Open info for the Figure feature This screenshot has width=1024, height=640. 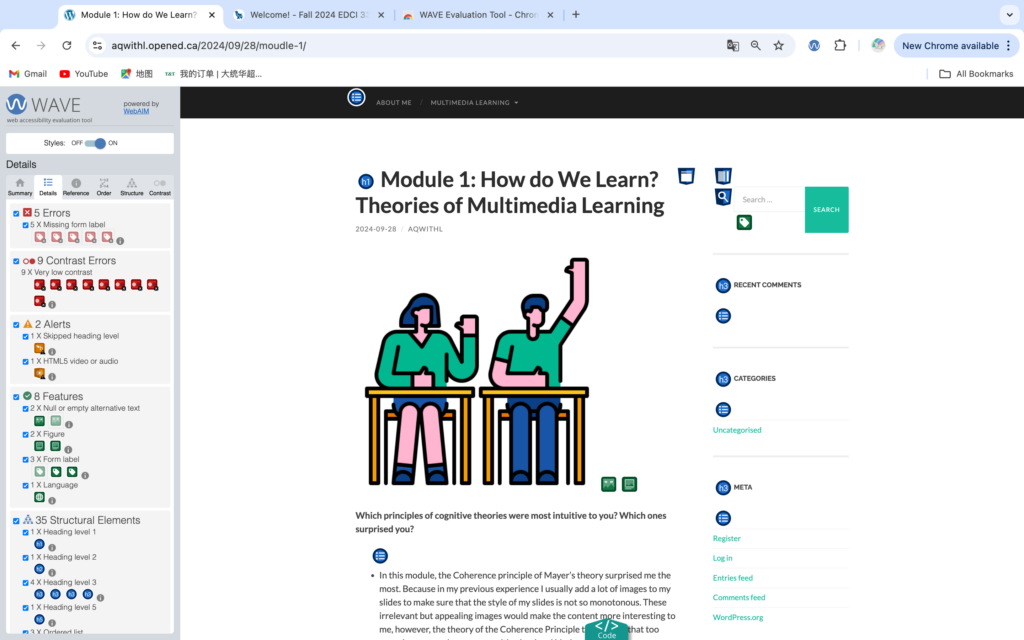point(68,449)
